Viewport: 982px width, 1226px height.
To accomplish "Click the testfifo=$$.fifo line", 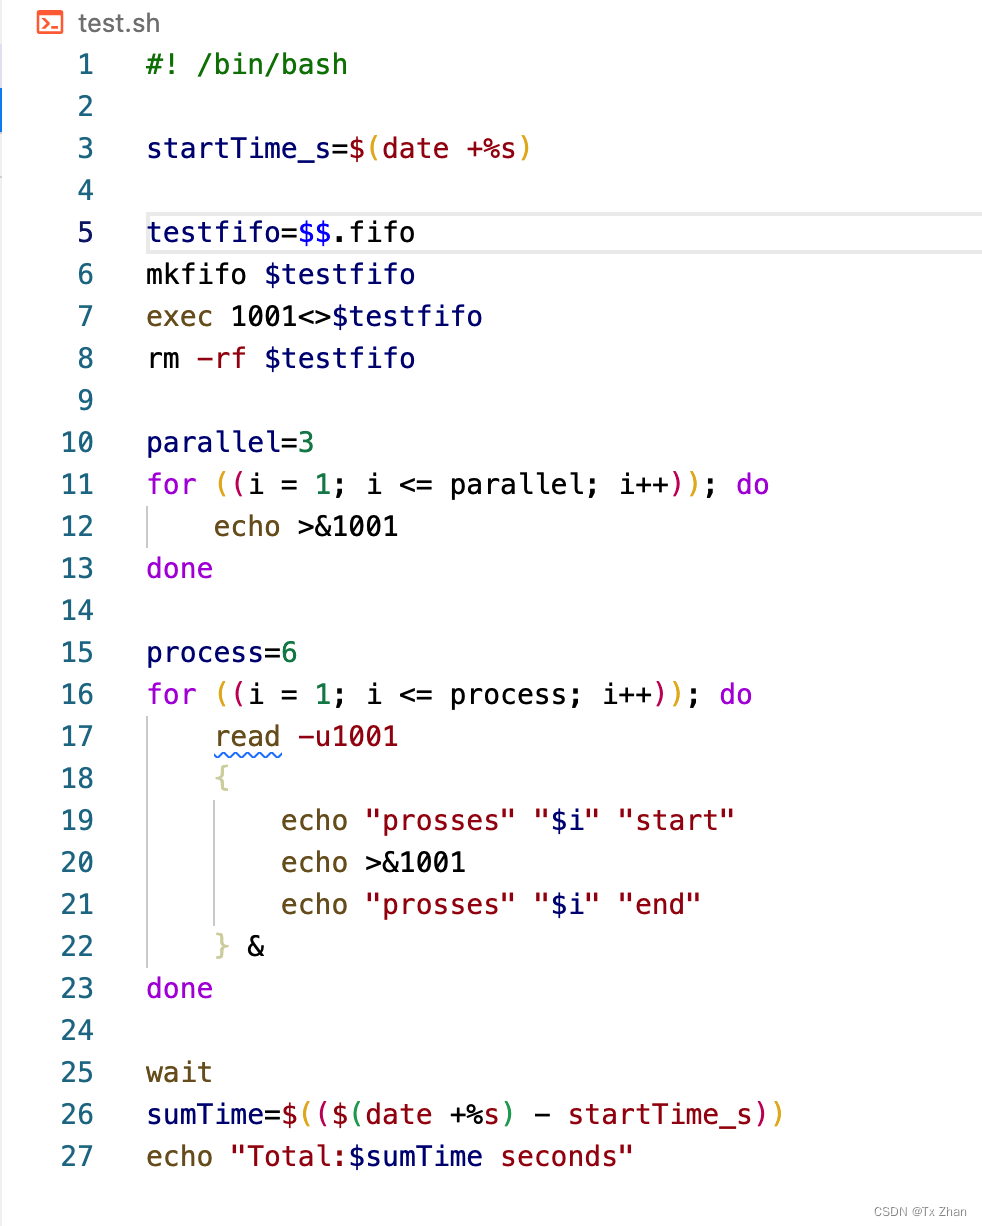I will coord(280,232).
